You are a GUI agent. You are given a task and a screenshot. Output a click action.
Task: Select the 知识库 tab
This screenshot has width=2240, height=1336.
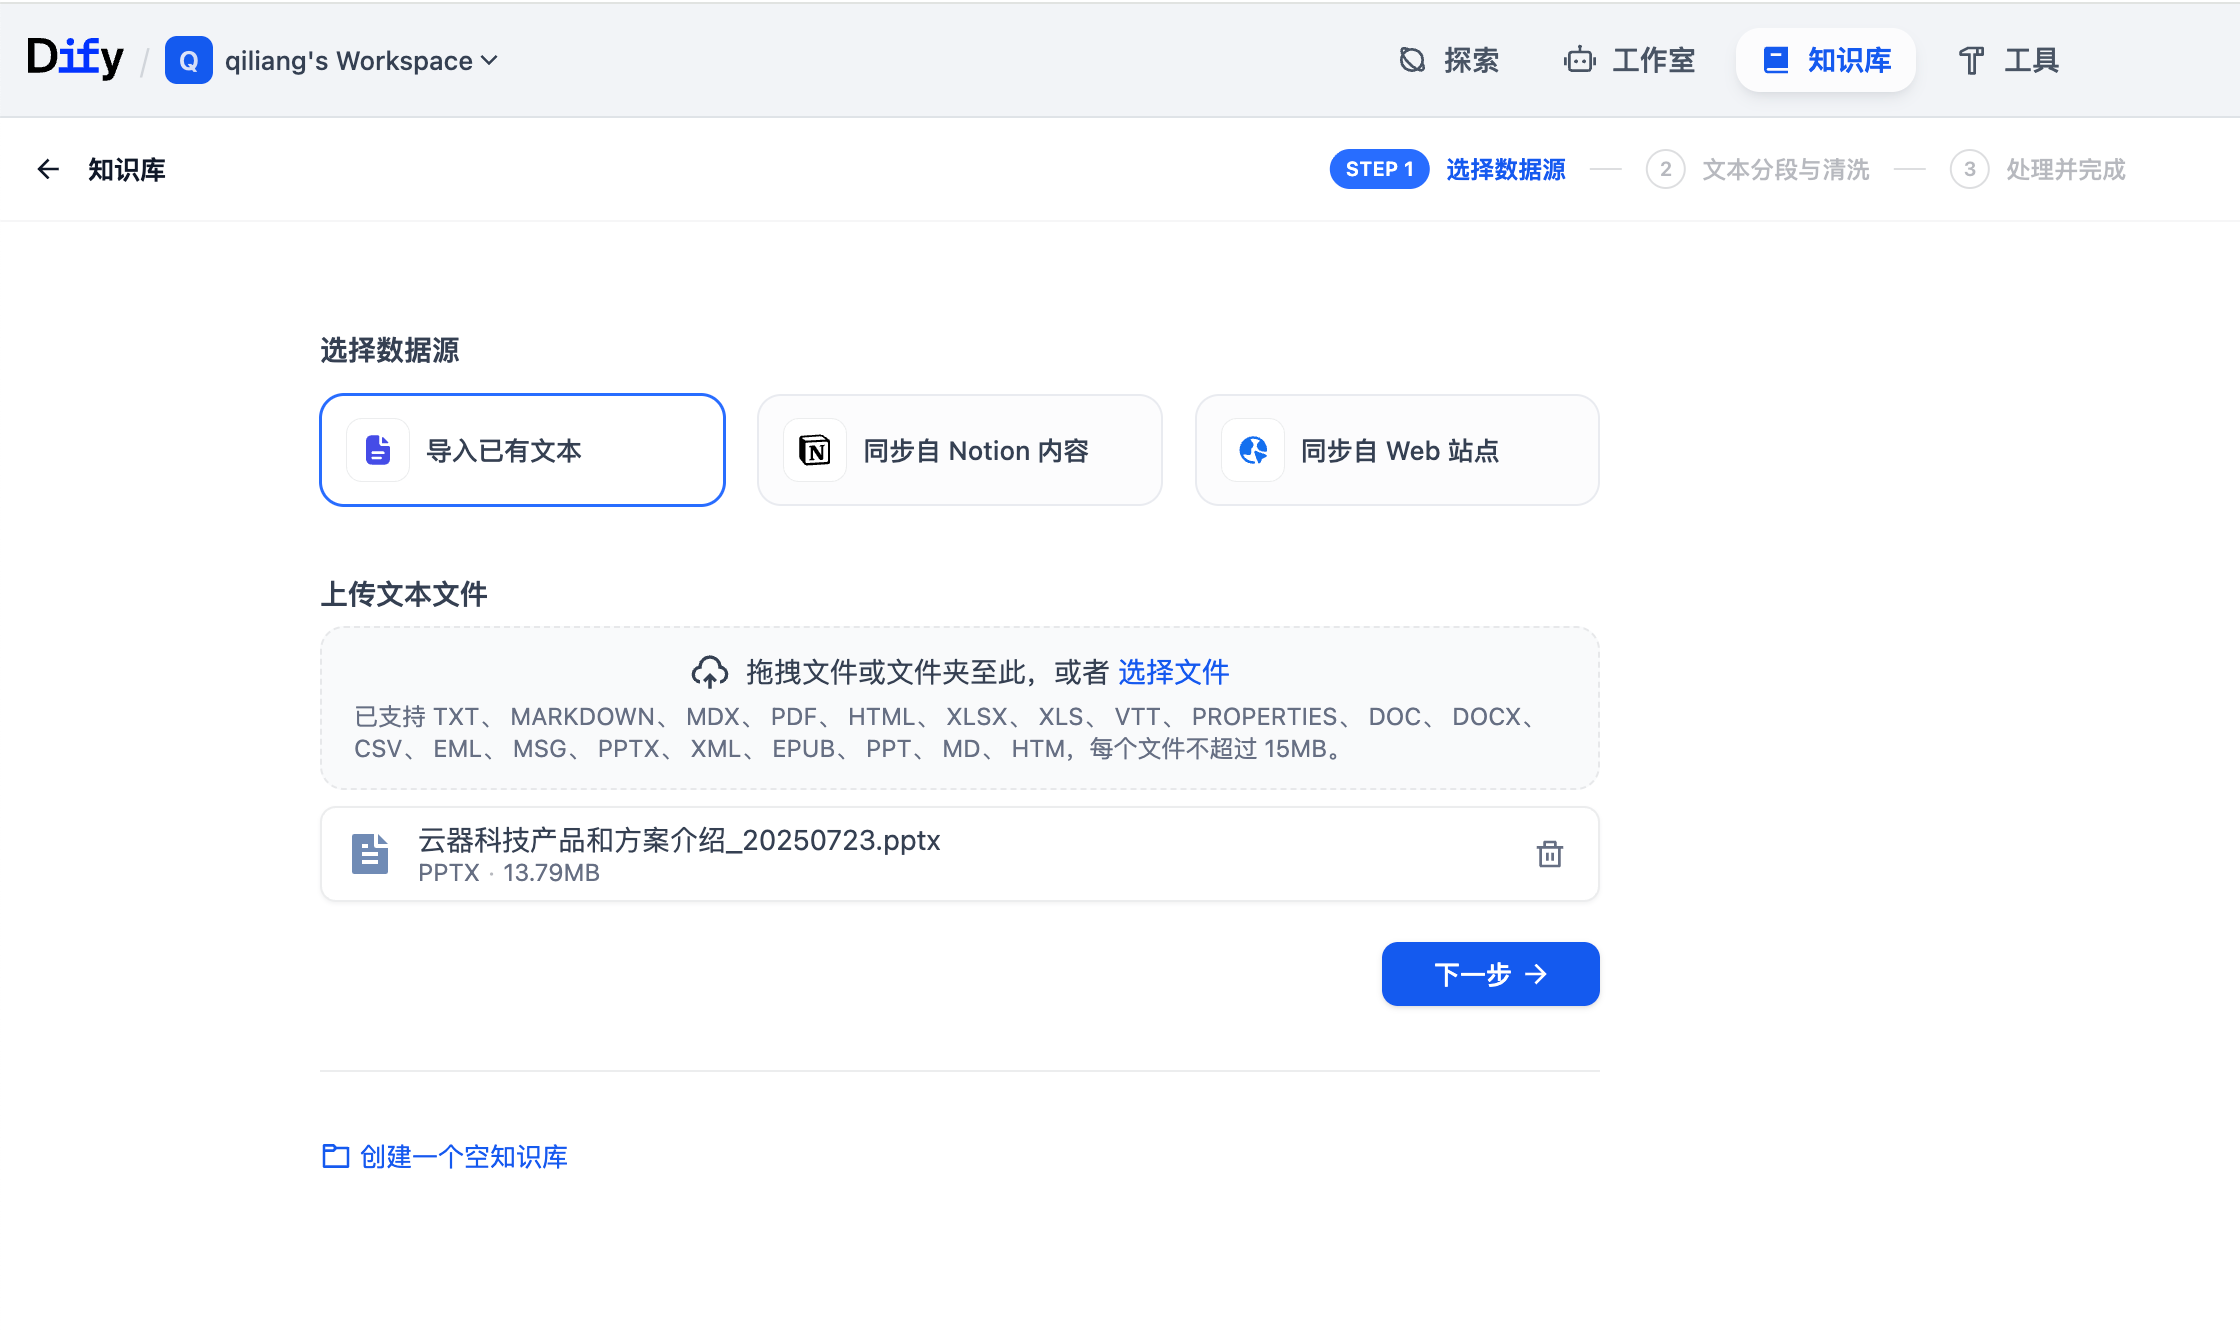point(1826,60)
